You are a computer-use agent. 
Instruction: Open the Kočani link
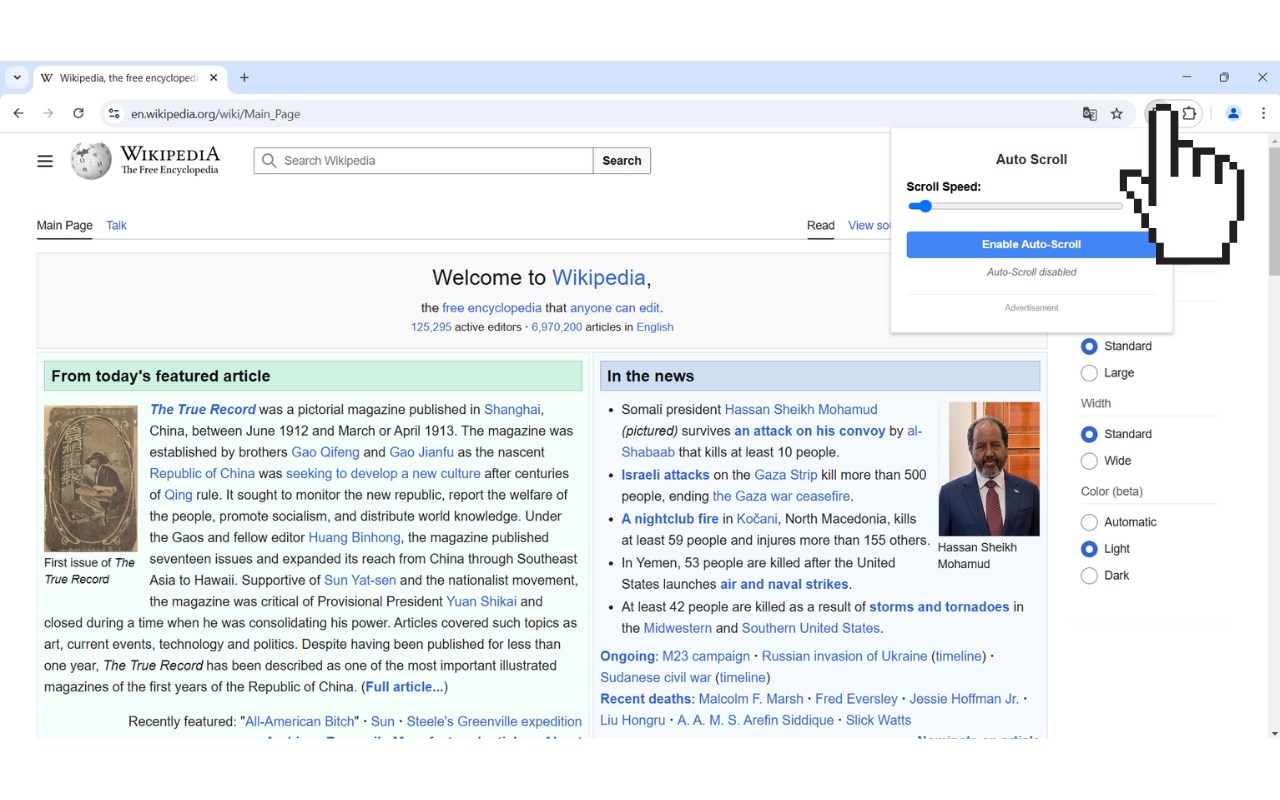click(757, 519)
